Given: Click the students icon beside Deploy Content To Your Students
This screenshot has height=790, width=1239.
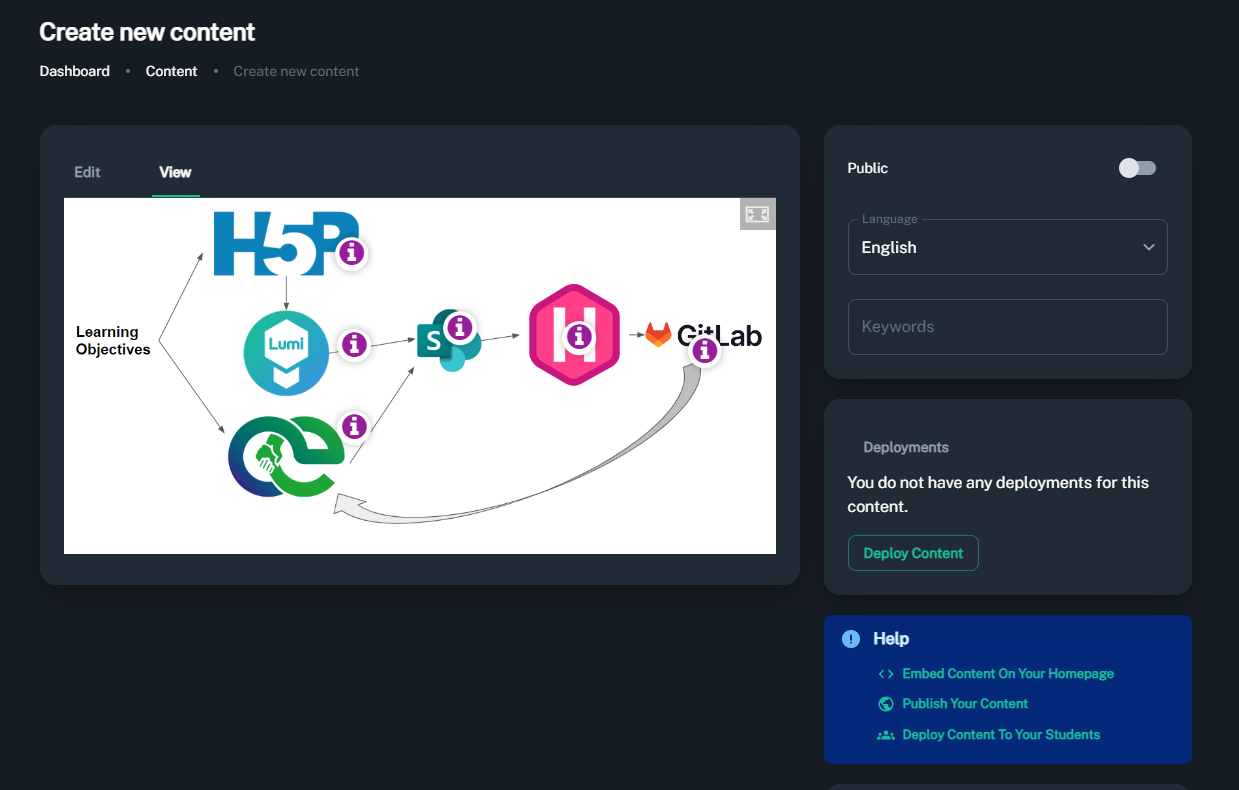Looking at the screenshot, I should coord(885,734).
